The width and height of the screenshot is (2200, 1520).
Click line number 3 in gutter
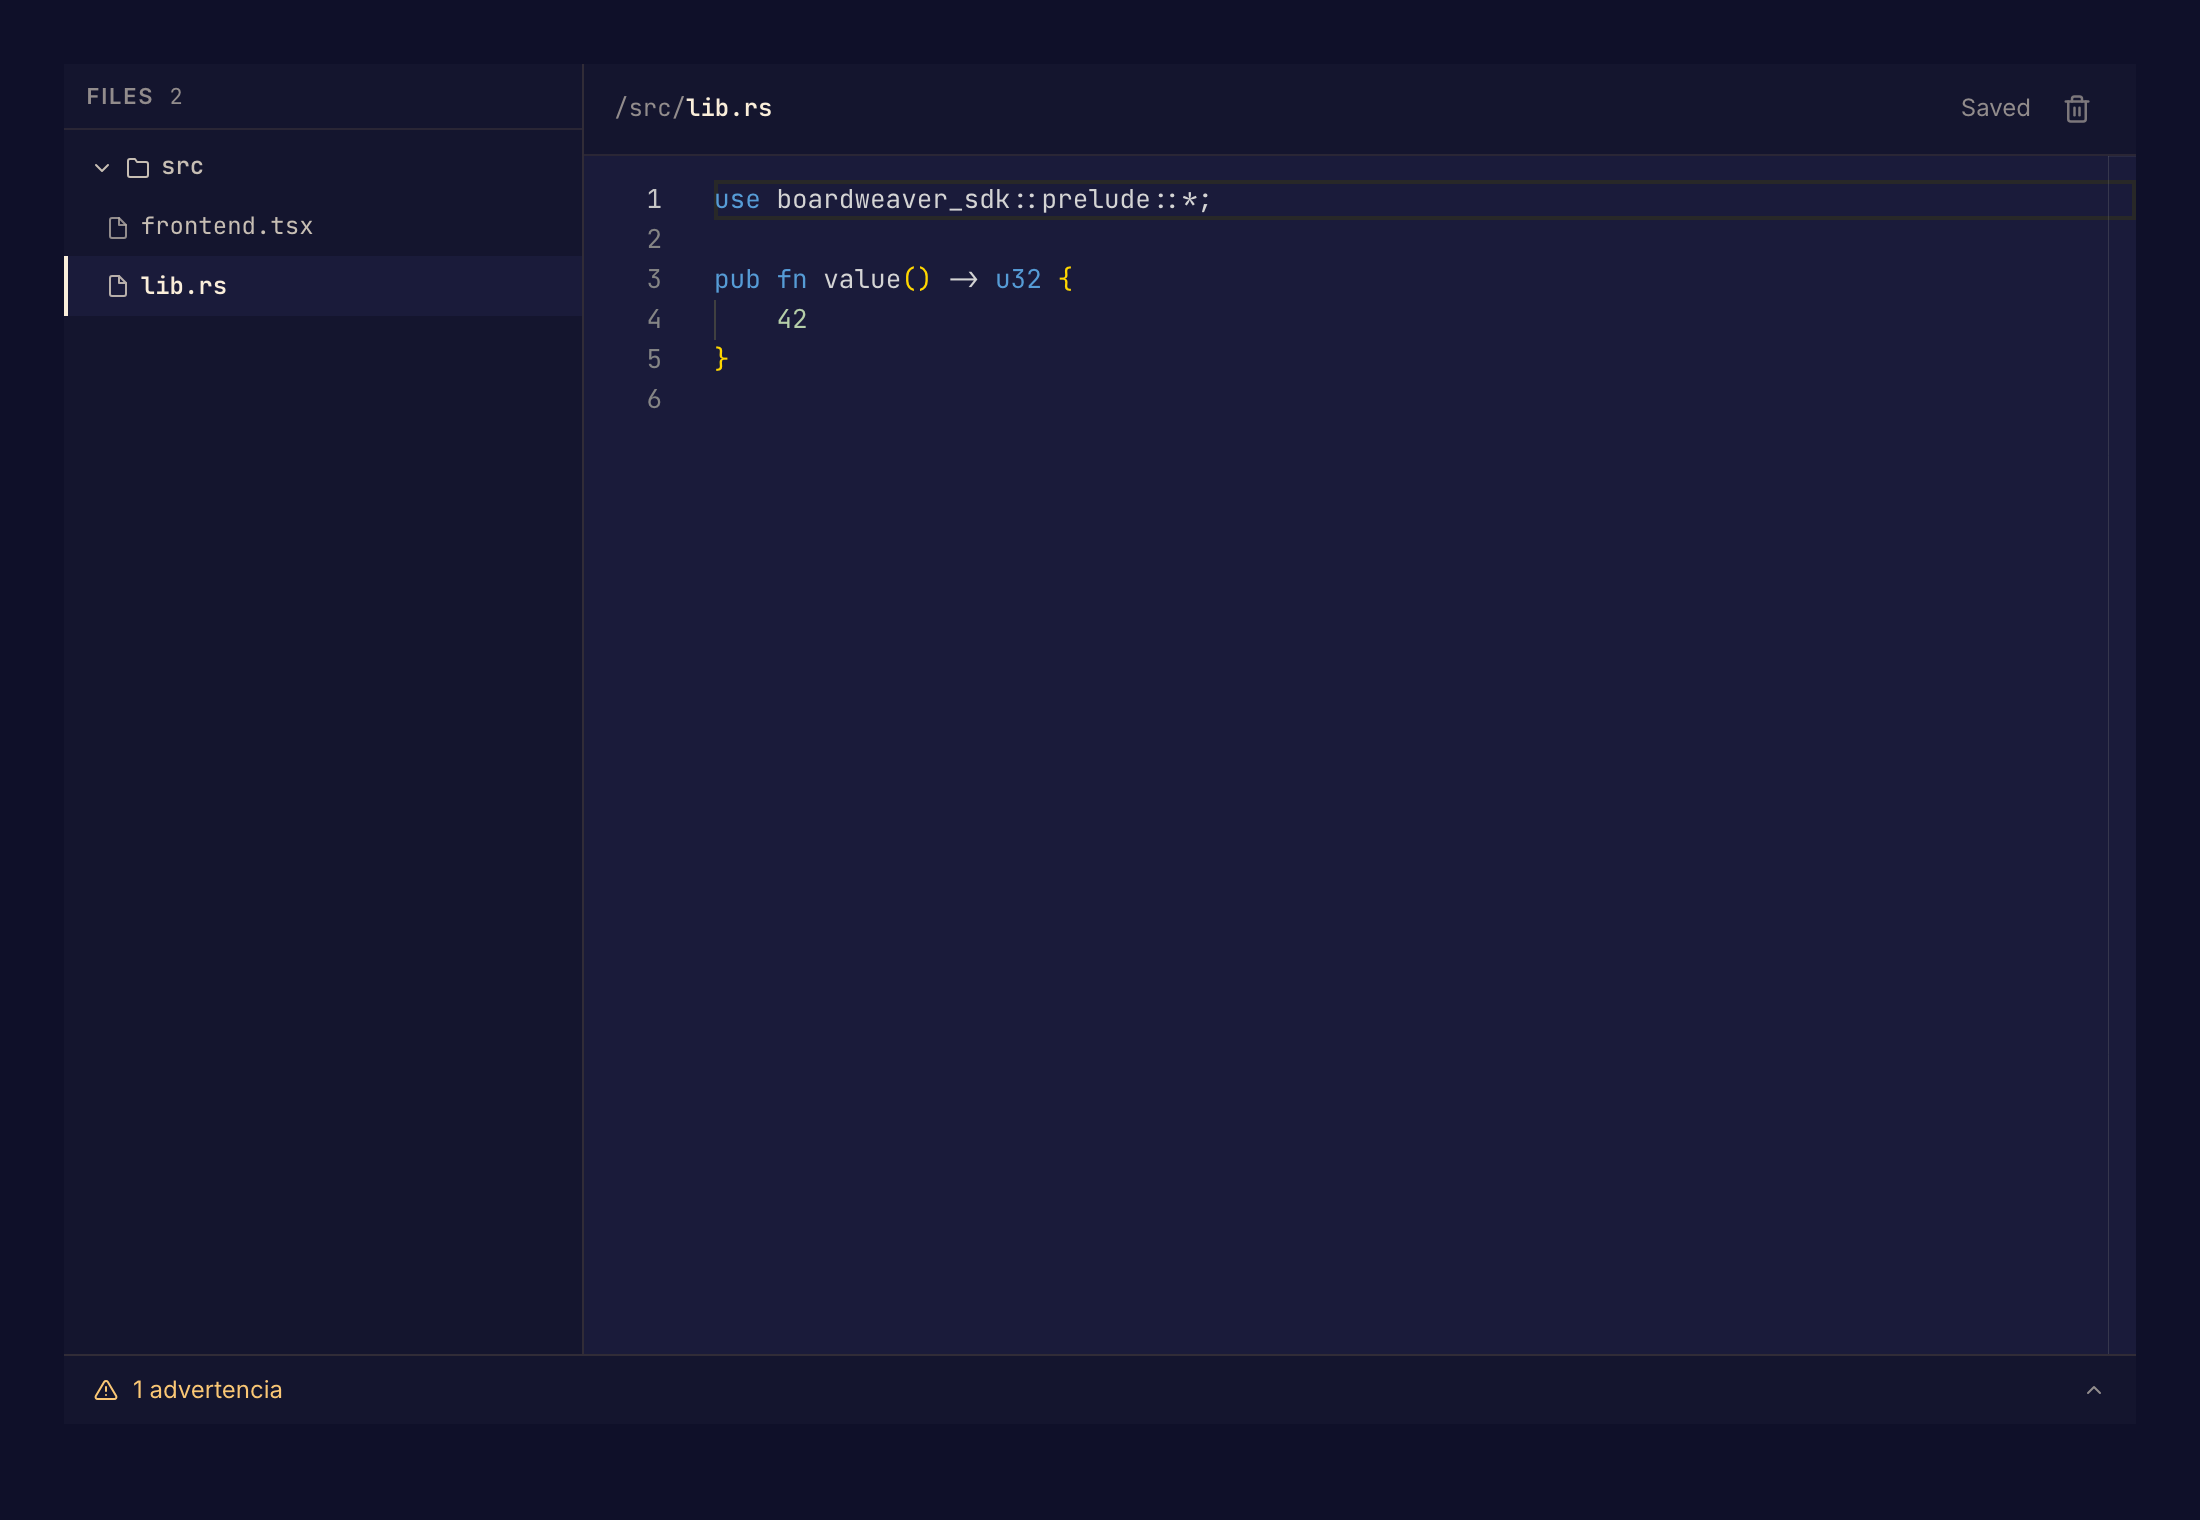coord(654,279)
